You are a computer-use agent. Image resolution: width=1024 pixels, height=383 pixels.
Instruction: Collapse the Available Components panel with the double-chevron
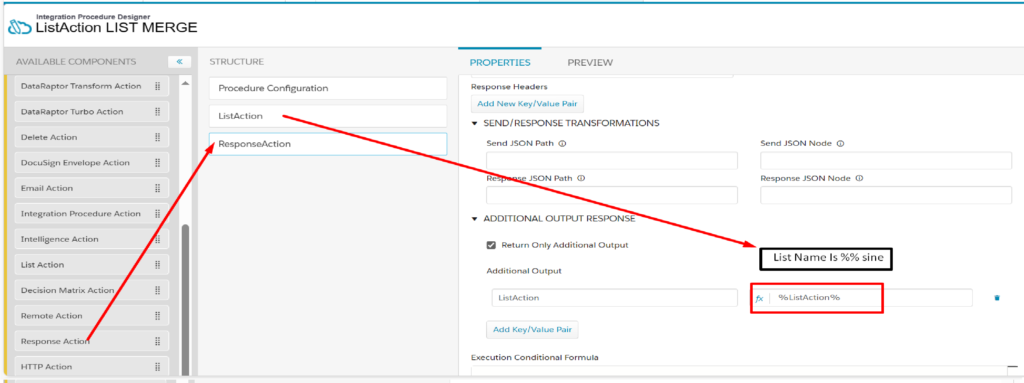point(180,62)
